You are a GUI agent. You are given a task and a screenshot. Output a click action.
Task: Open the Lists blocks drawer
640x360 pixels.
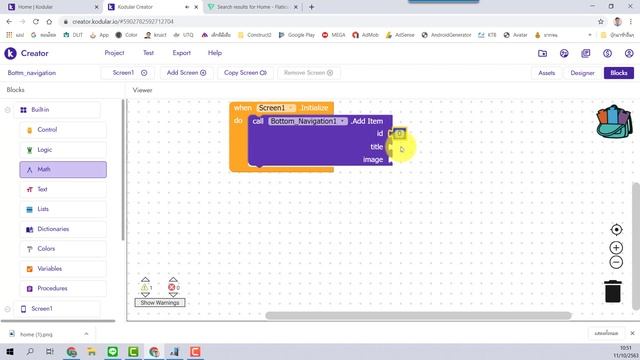point(63,209)
